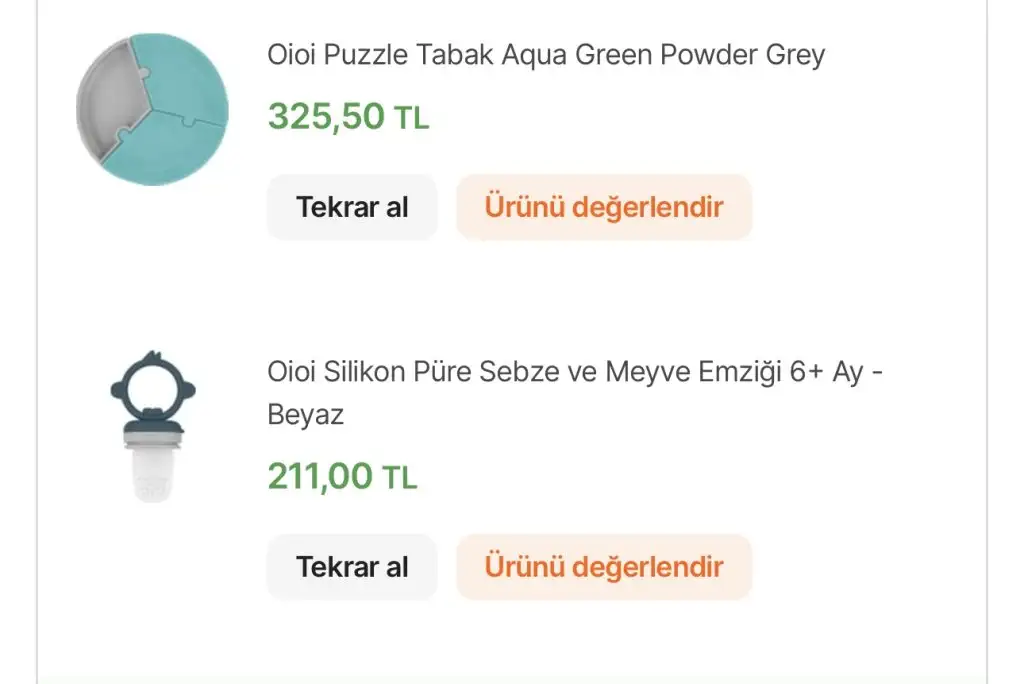Click the ring handle of the feeder image
This screenshot has width=1024, height=684.
(x=153, y=387)
